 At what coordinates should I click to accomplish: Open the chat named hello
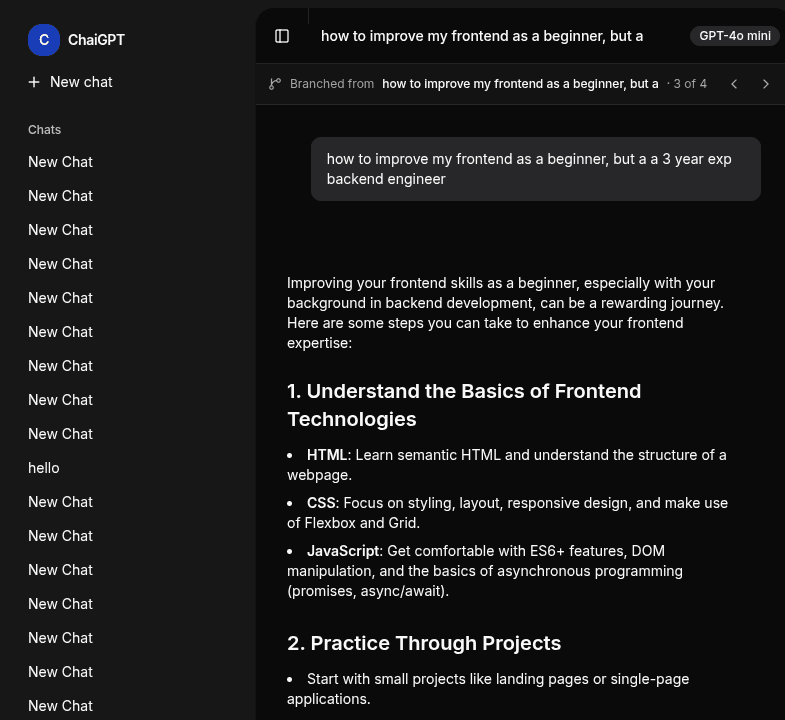(x=44, y=468)
